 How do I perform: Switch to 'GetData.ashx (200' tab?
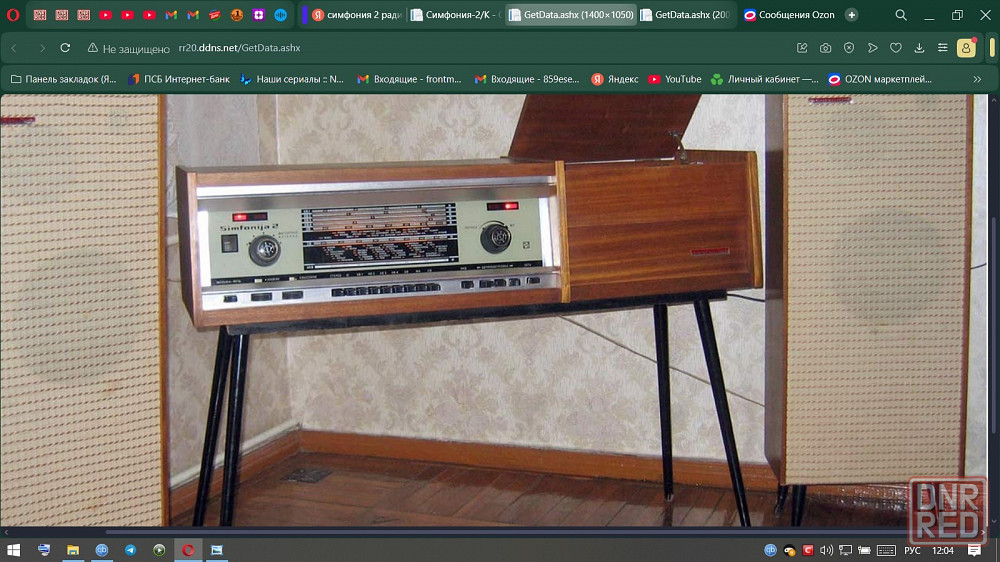pos(686,15)
